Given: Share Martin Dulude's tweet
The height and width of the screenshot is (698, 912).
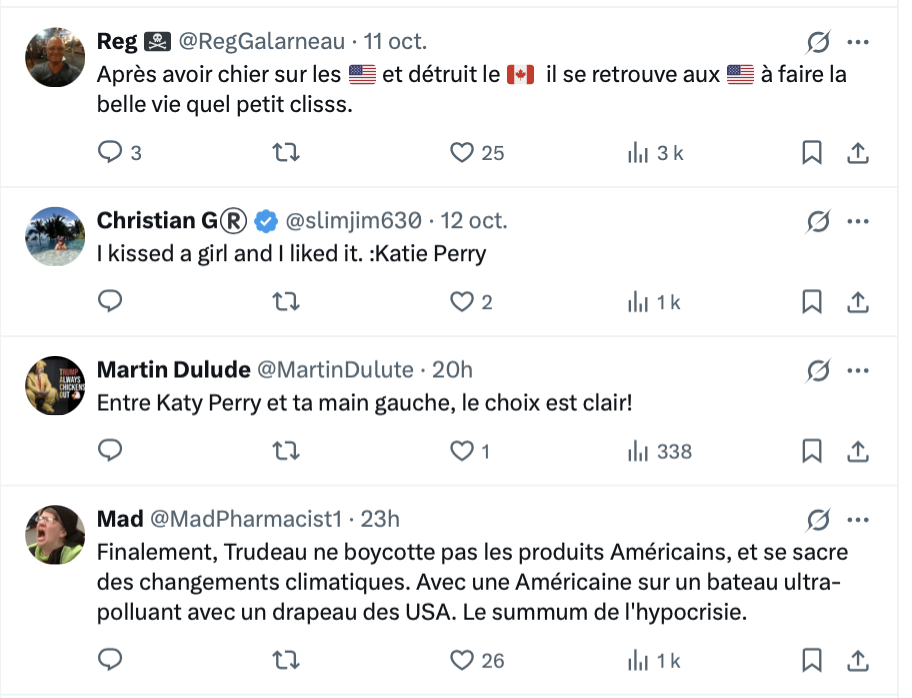Looking at the screenshot, I should pyautogui.click(x=857, y=451).
